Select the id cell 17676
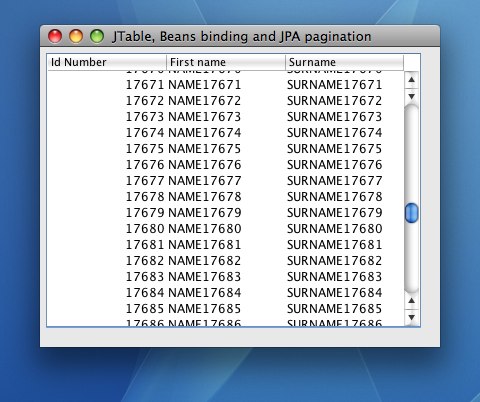This screenshot has height=402, width=480. (x=107, y=165)
